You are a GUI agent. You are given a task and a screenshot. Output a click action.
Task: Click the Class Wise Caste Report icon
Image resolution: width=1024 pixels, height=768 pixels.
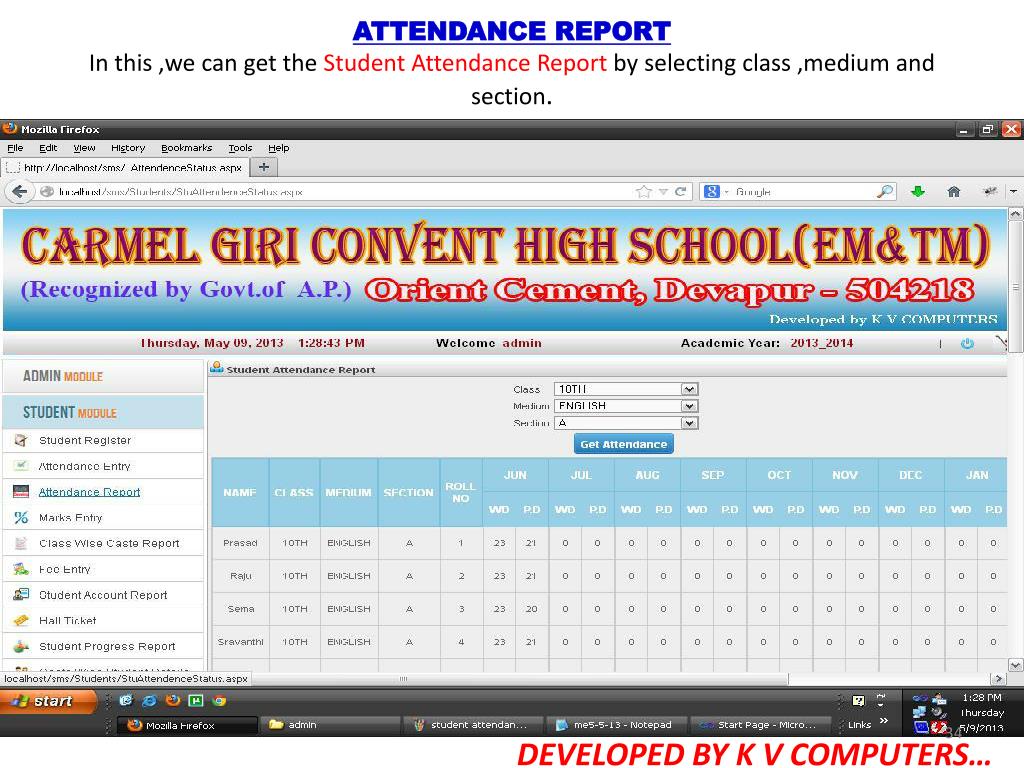click(x=21, y=543)
